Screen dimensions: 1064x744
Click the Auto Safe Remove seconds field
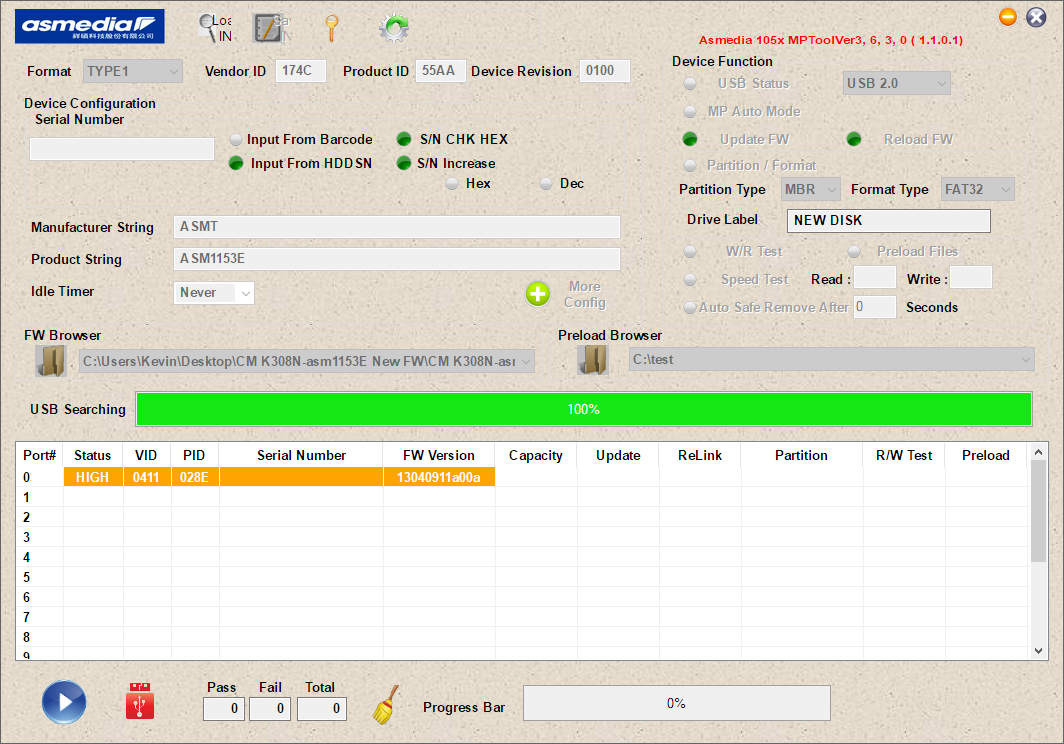coord(875,307)
